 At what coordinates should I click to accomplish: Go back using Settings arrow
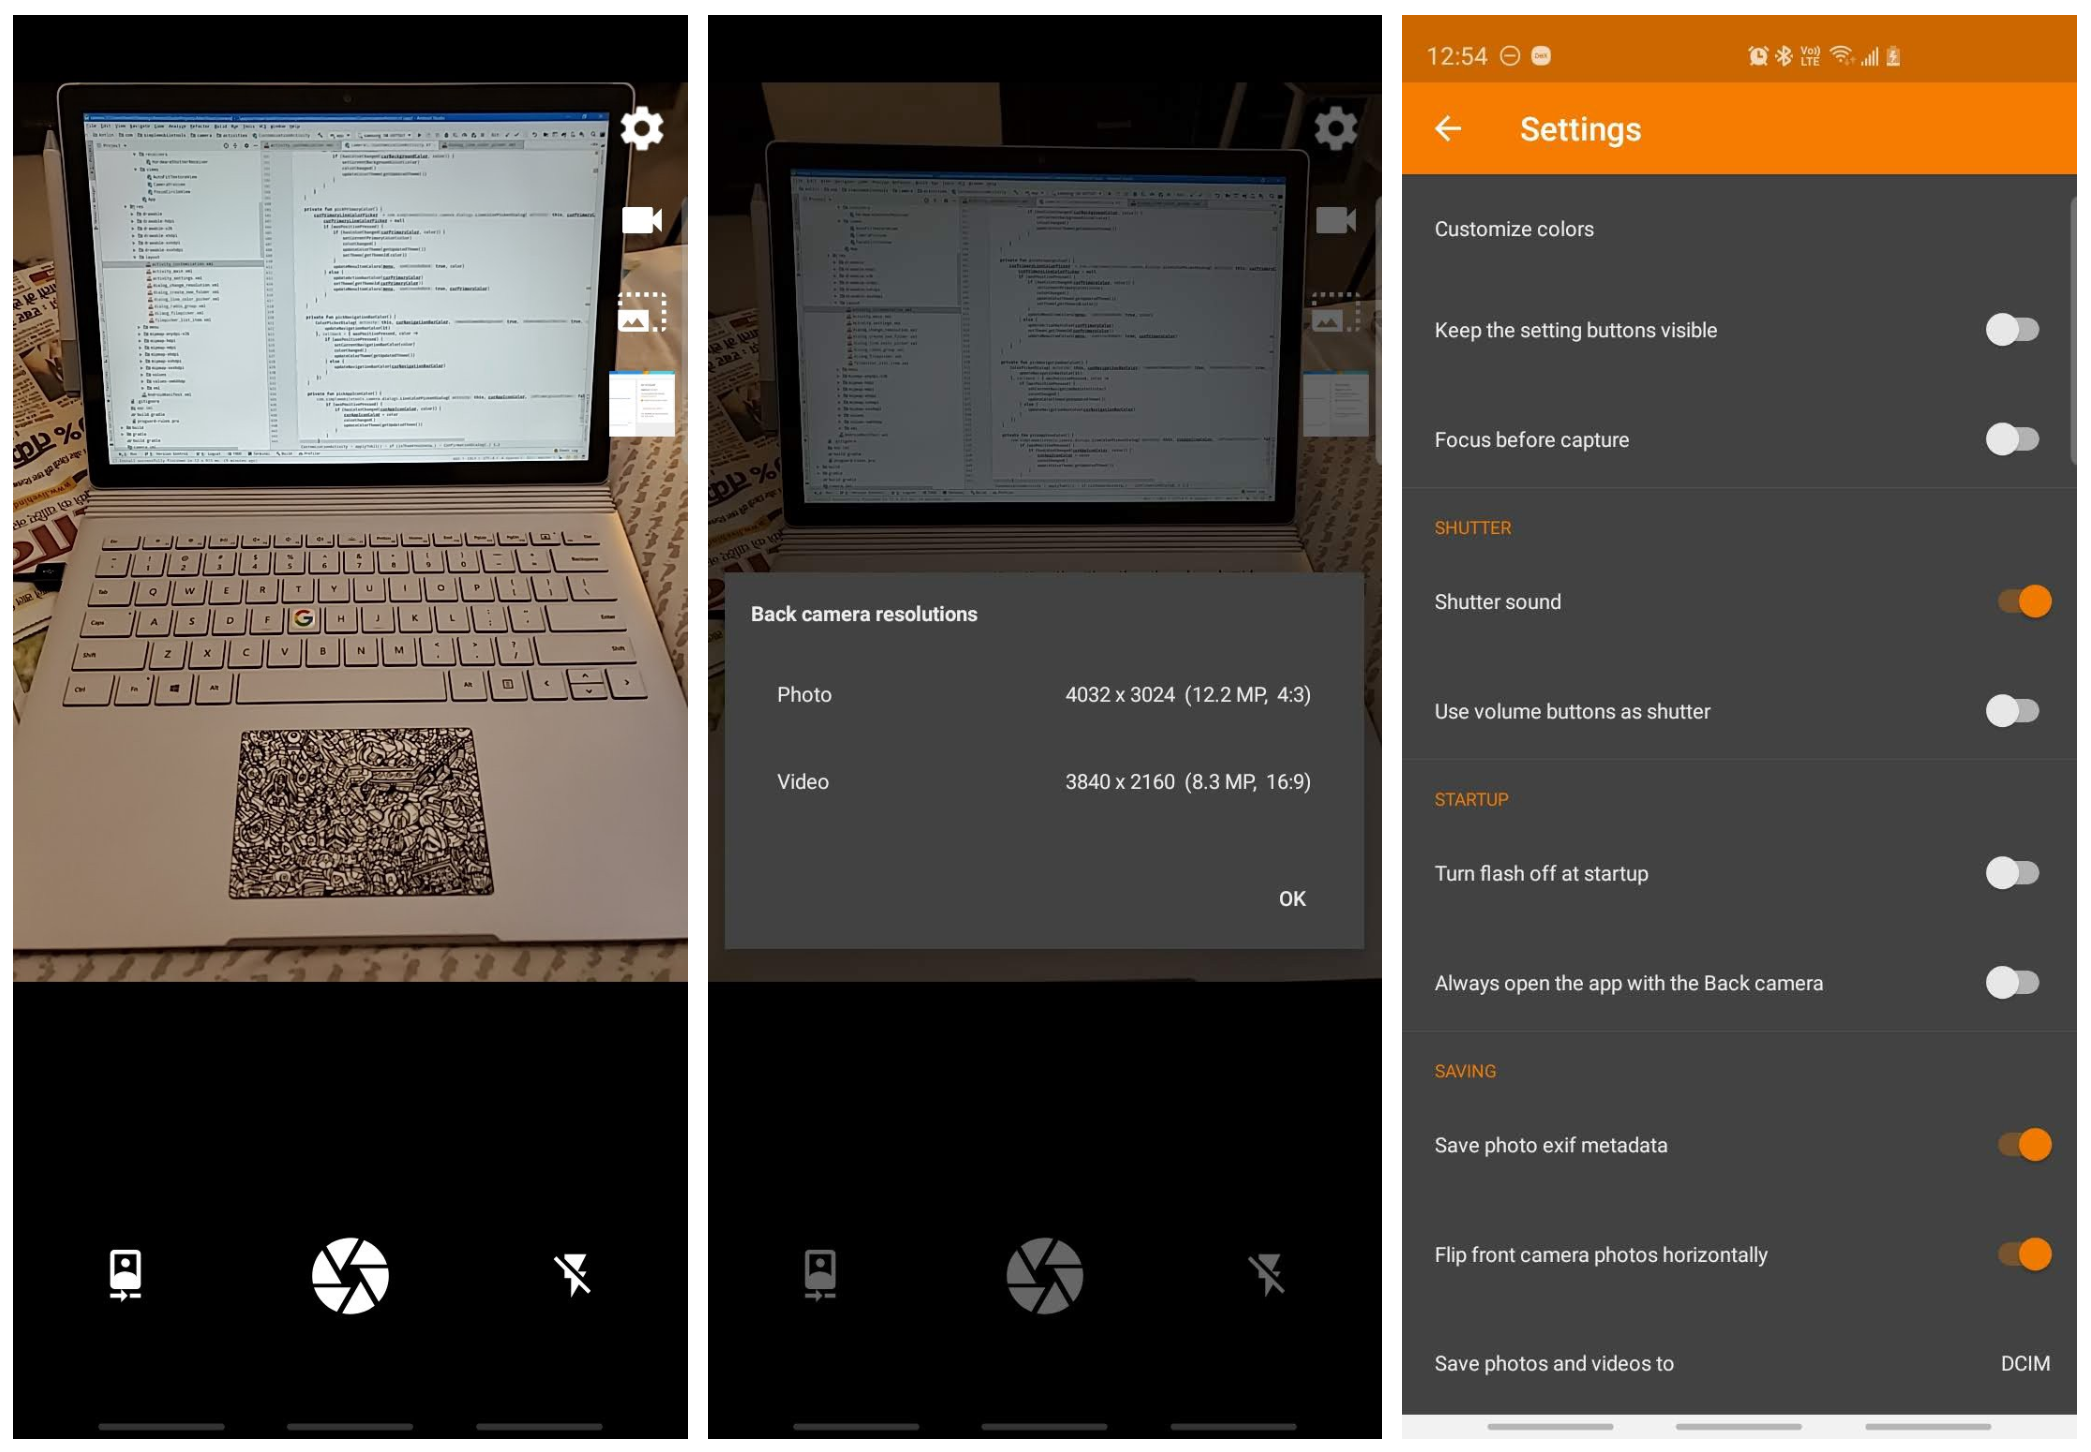(1448, 129)
